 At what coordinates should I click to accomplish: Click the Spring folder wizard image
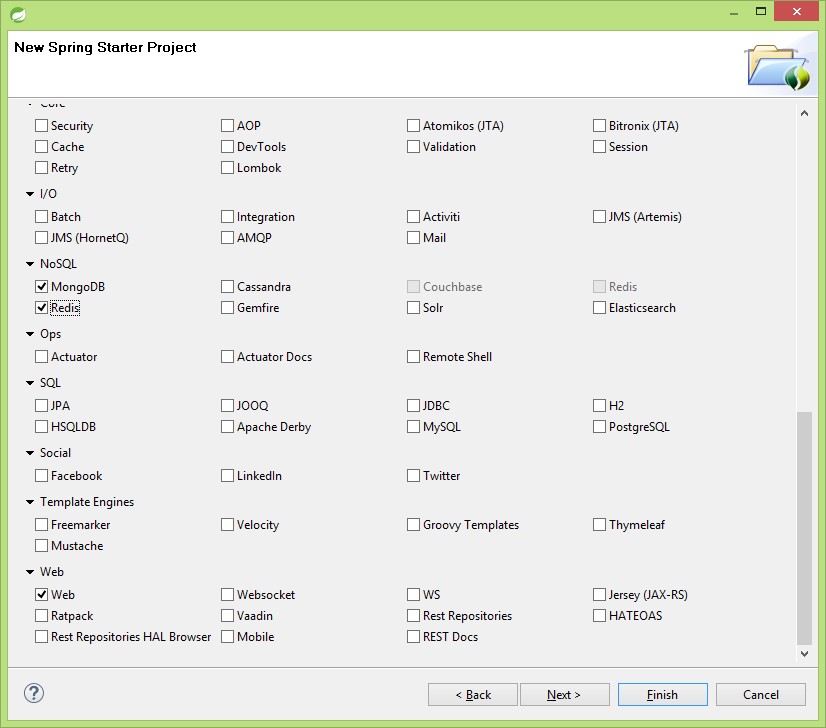[778, 67]
